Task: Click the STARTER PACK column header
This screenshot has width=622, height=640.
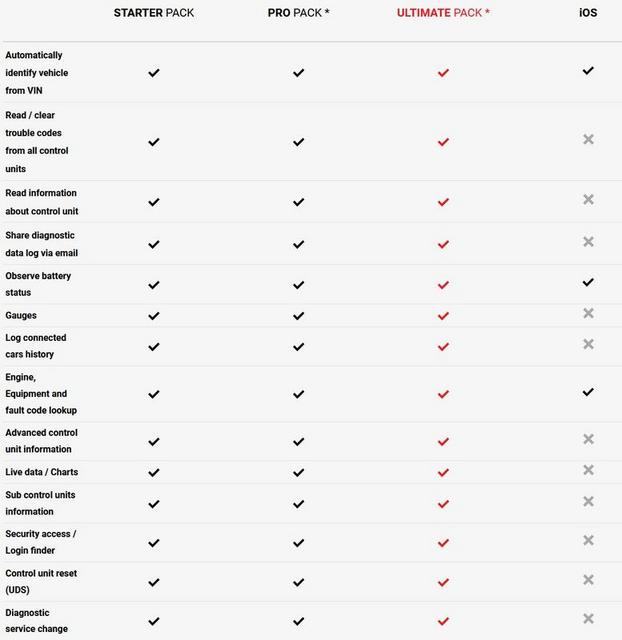Action: (x=154, y=13)
